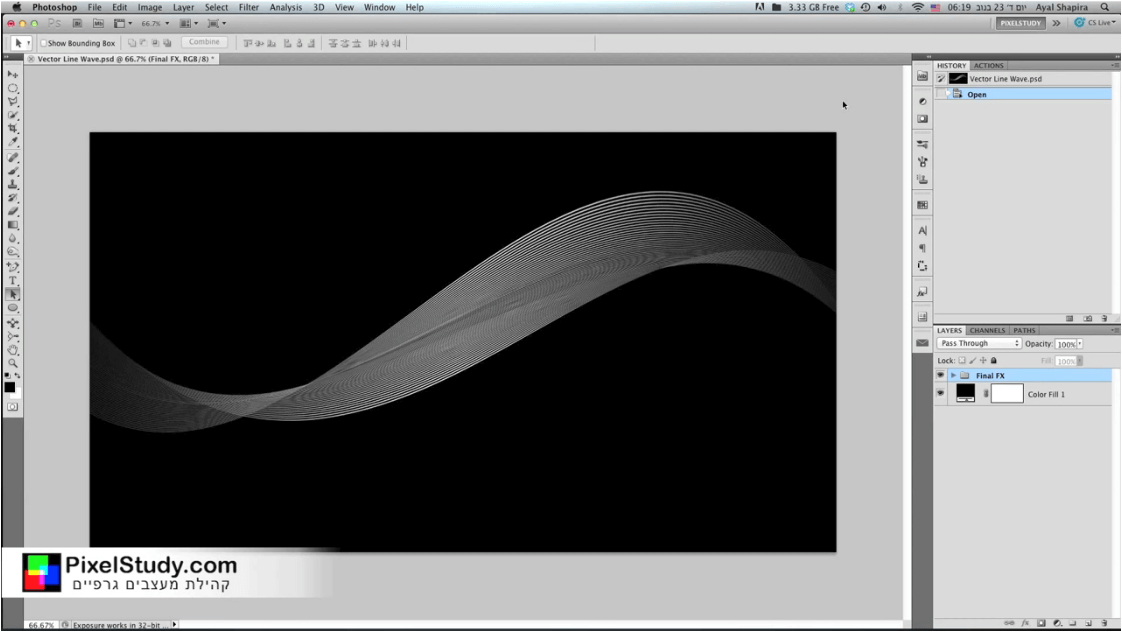The width and height of the screenshot is (1122, 635).
Task: Select the Crop tool in toolbox
Action: pyautogui.click(x=13, y=129)
